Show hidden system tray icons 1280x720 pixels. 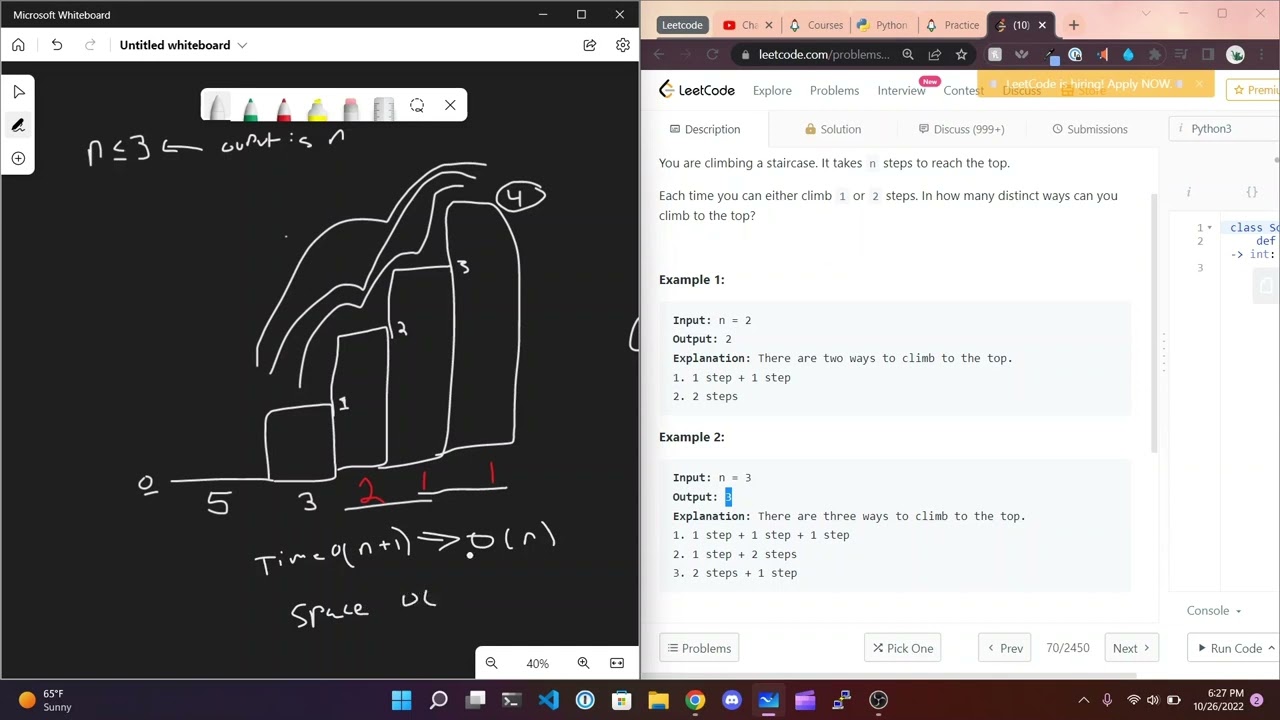(1083, 700)
